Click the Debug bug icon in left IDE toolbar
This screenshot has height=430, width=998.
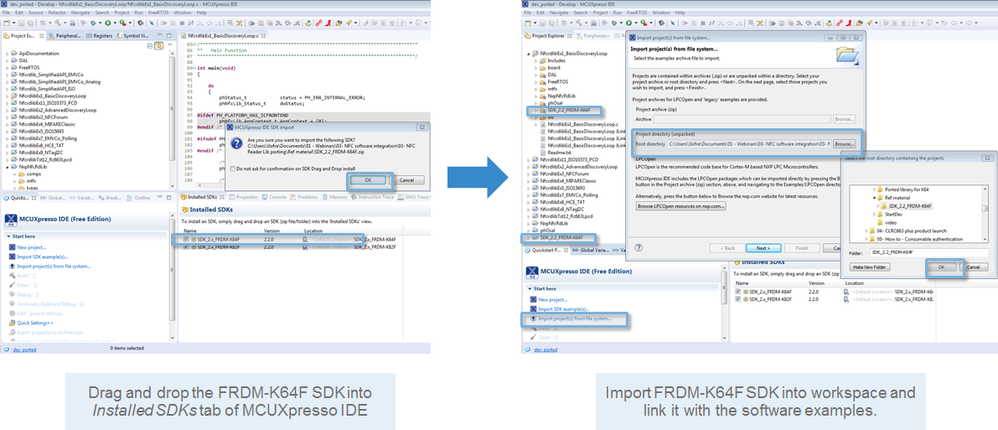(93, 23)
